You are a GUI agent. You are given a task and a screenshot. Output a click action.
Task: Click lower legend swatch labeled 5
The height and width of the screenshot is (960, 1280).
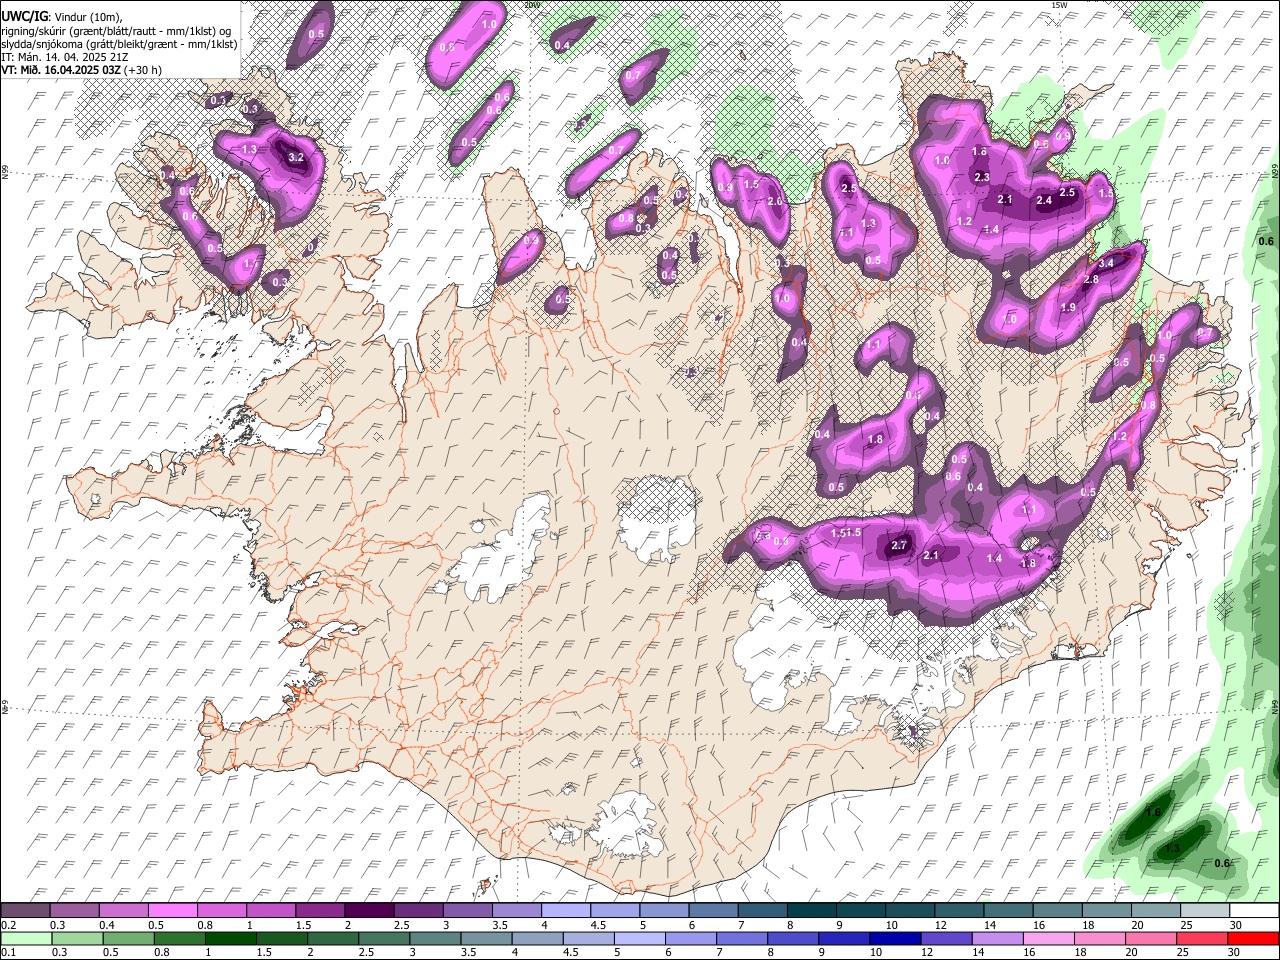(640, 939)
